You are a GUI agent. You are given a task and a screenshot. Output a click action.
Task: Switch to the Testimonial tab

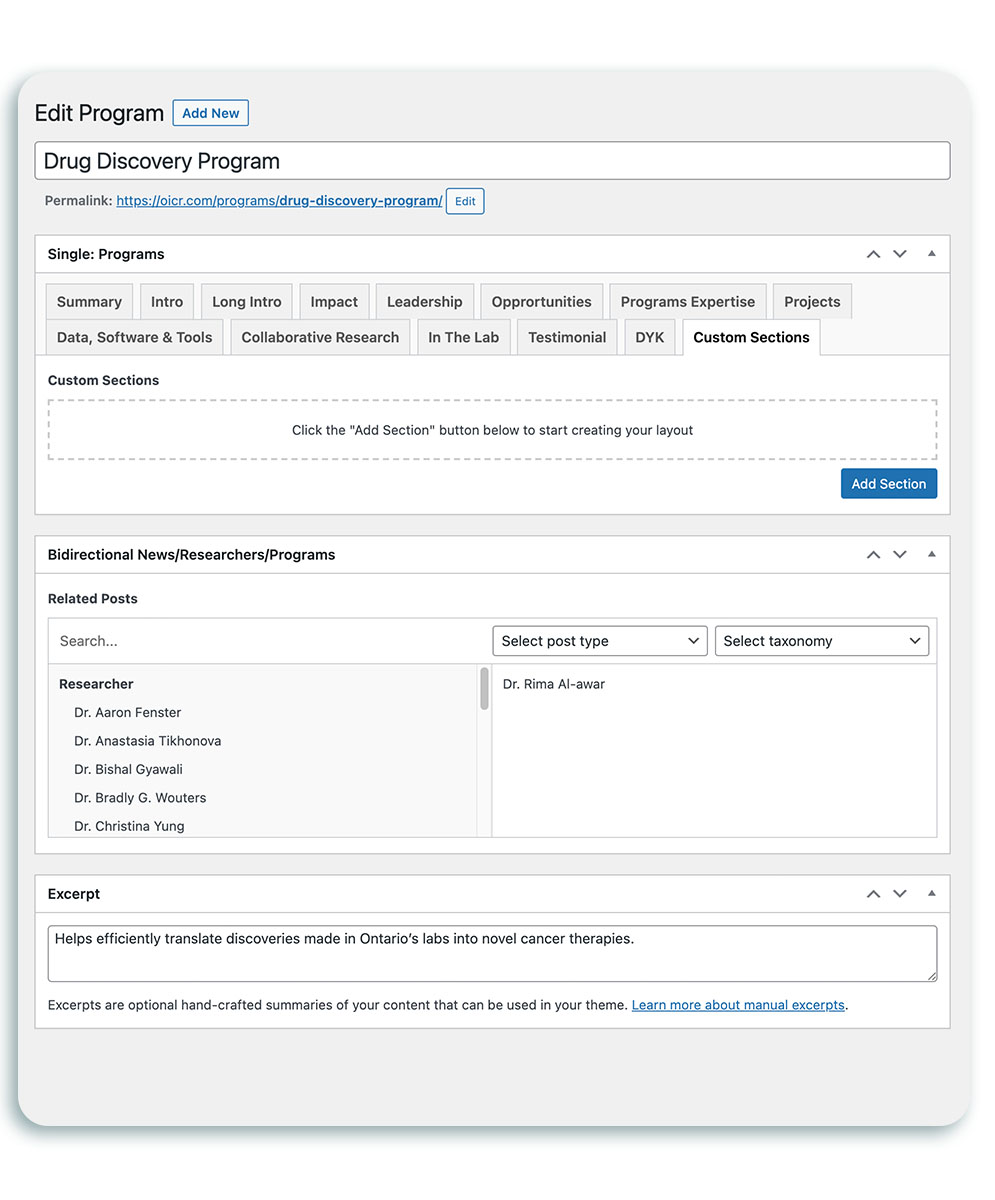click(567, 337)
